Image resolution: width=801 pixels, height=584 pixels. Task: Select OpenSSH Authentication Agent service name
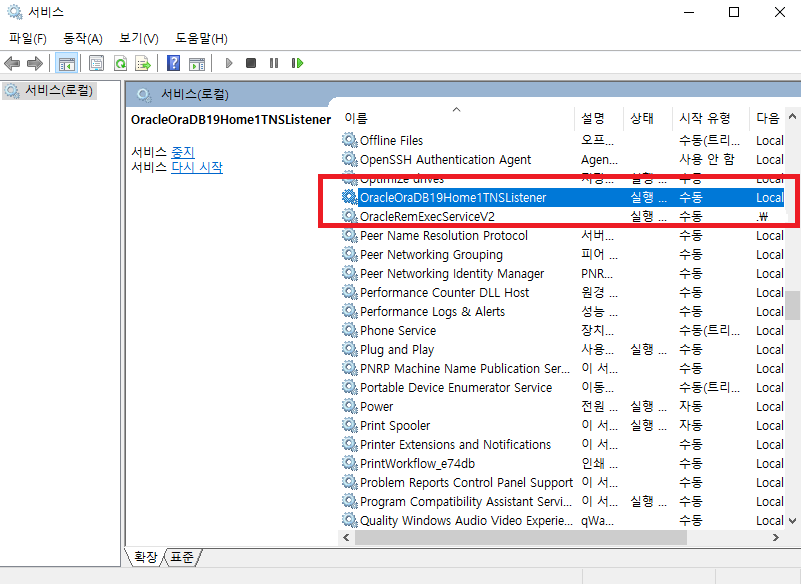point(445,159)
